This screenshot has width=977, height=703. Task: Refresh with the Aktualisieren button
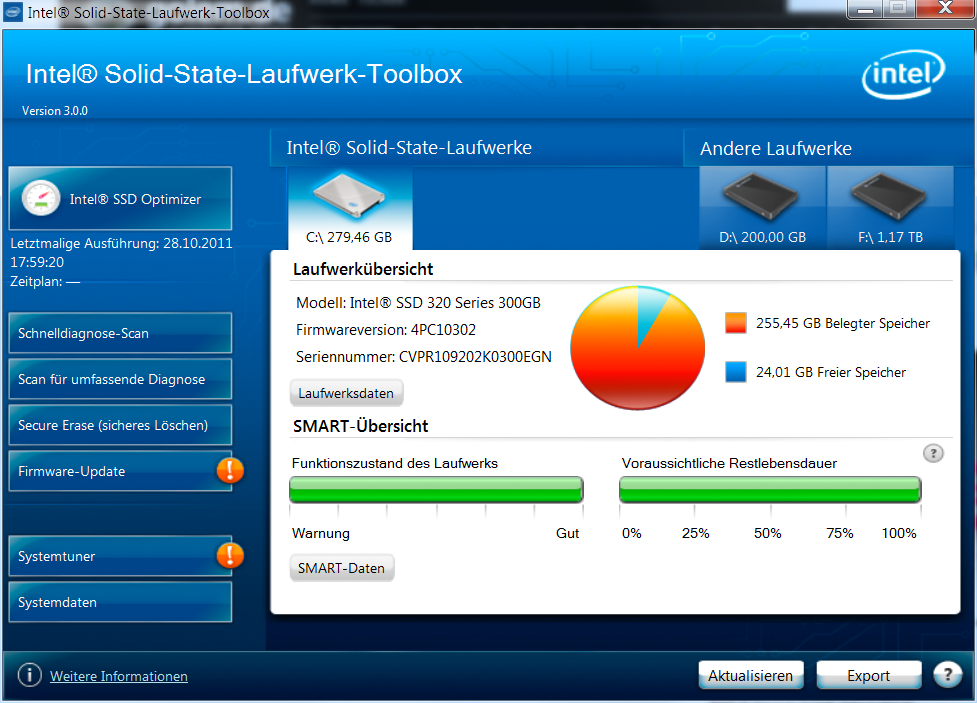click(x=750, y=675)
